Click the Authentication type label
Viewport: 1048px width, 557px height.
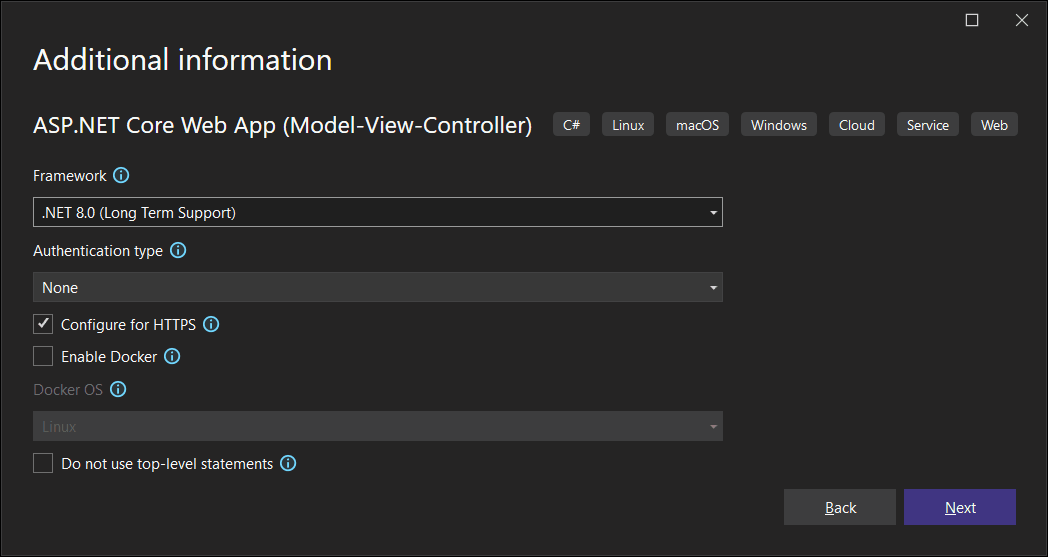click(98, 251)
